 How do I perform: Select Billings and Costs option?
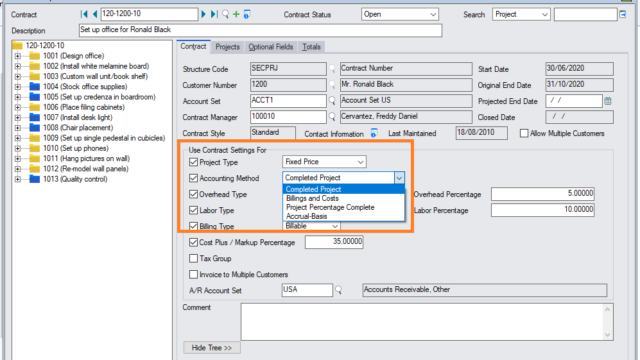point(344,198)
